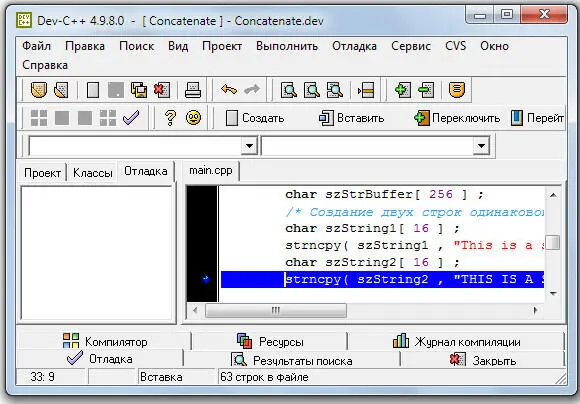Click inside the left empty combo box field
Viewport: 580px width, 404px height.
point(135,146)
